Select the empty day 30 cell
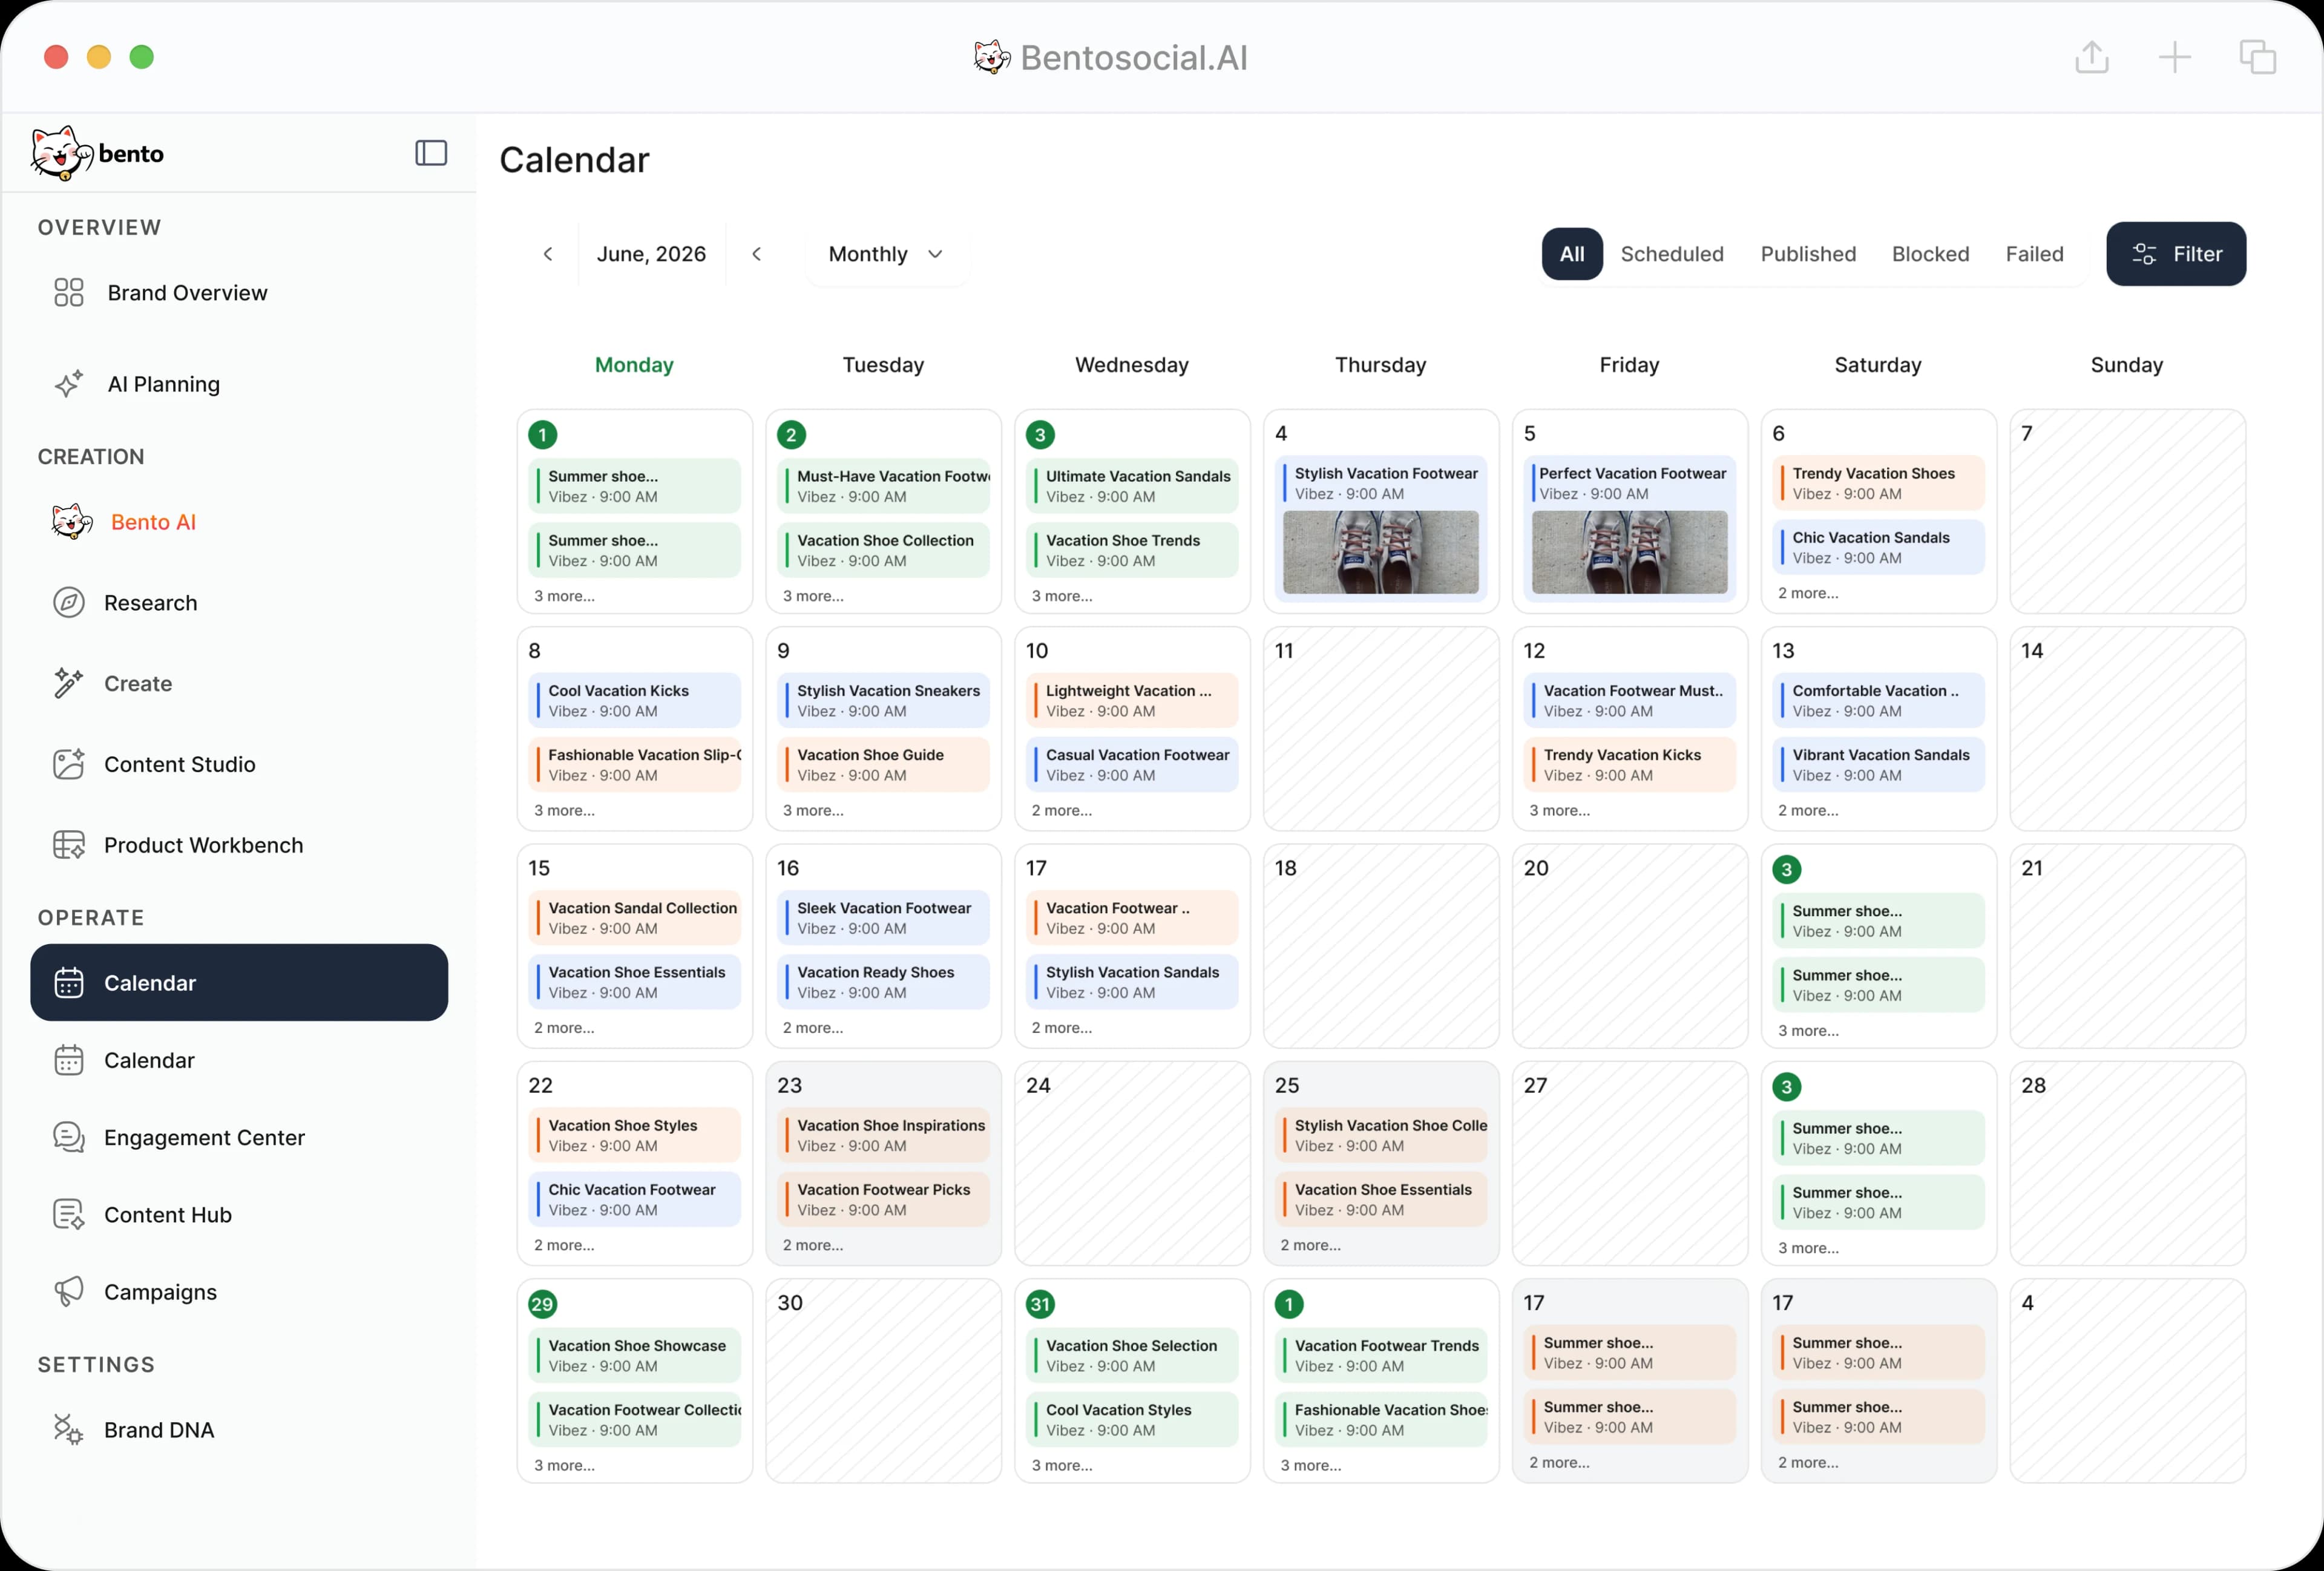The image size is (2324, 1571). click(883, 1381)
